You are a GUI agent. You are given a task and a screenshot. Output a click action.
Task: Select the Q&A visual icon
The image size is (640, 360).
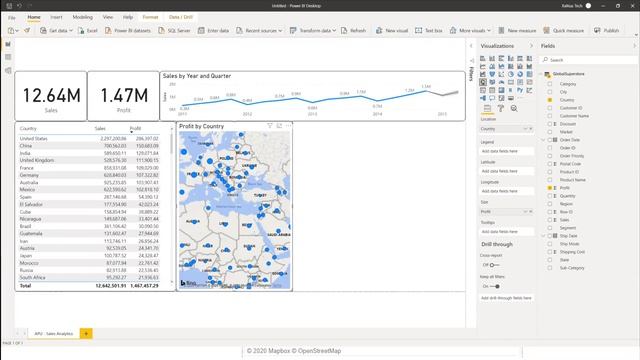coord(492,98)
